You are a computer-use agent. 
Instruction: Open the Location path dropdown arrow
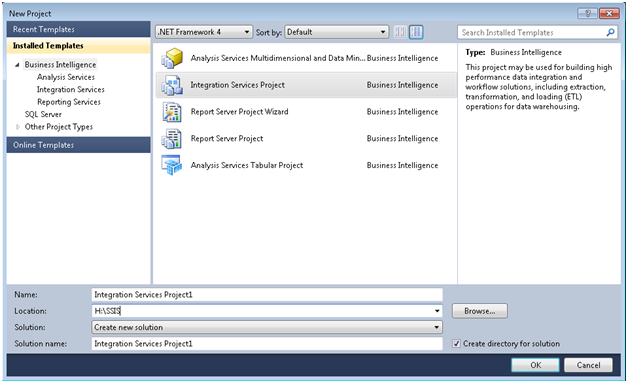point(437,311)
